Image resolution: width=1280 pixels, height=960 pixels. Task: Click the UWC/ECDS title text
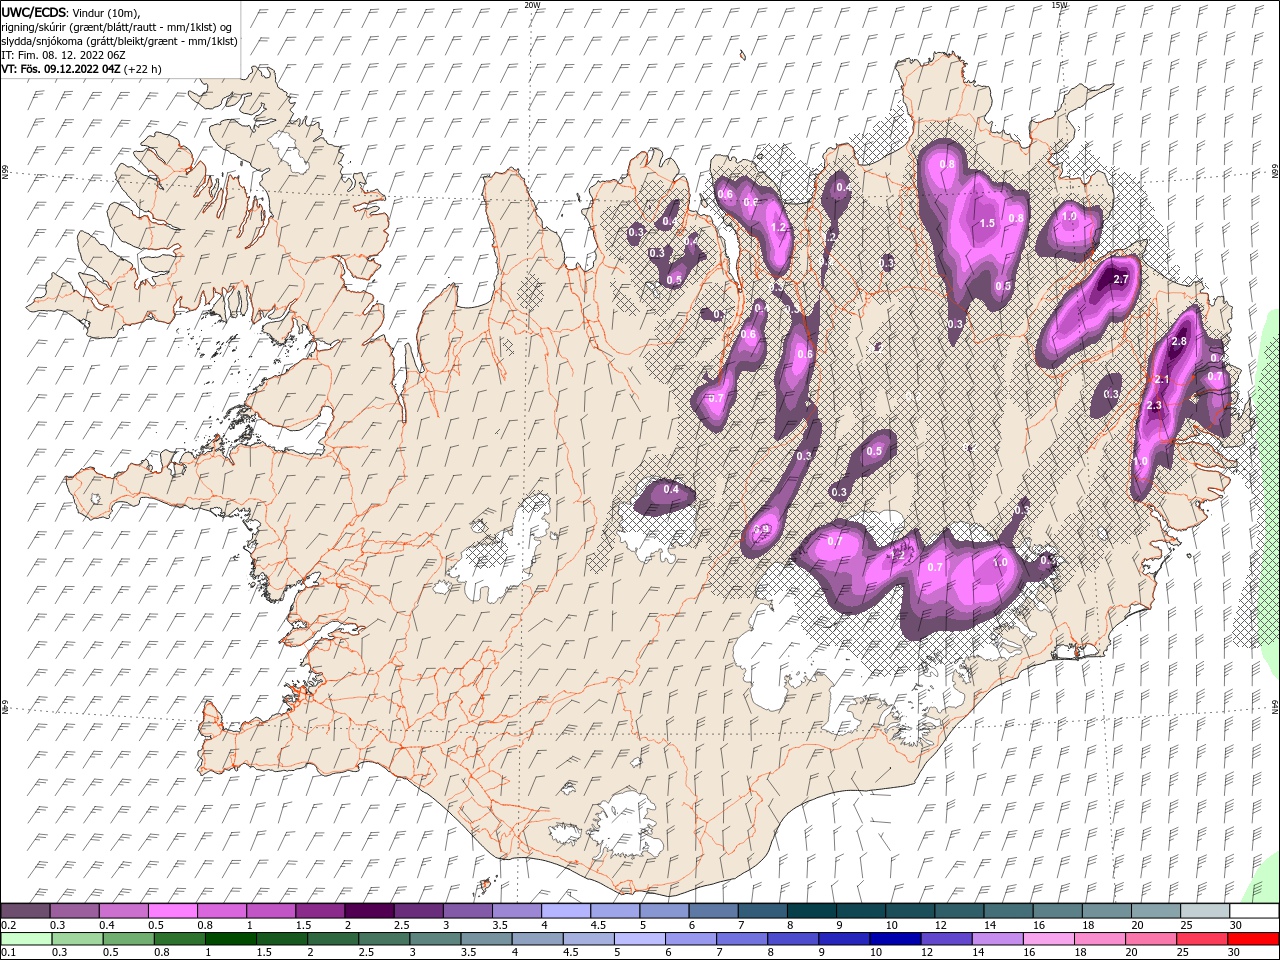coord(34,11)
